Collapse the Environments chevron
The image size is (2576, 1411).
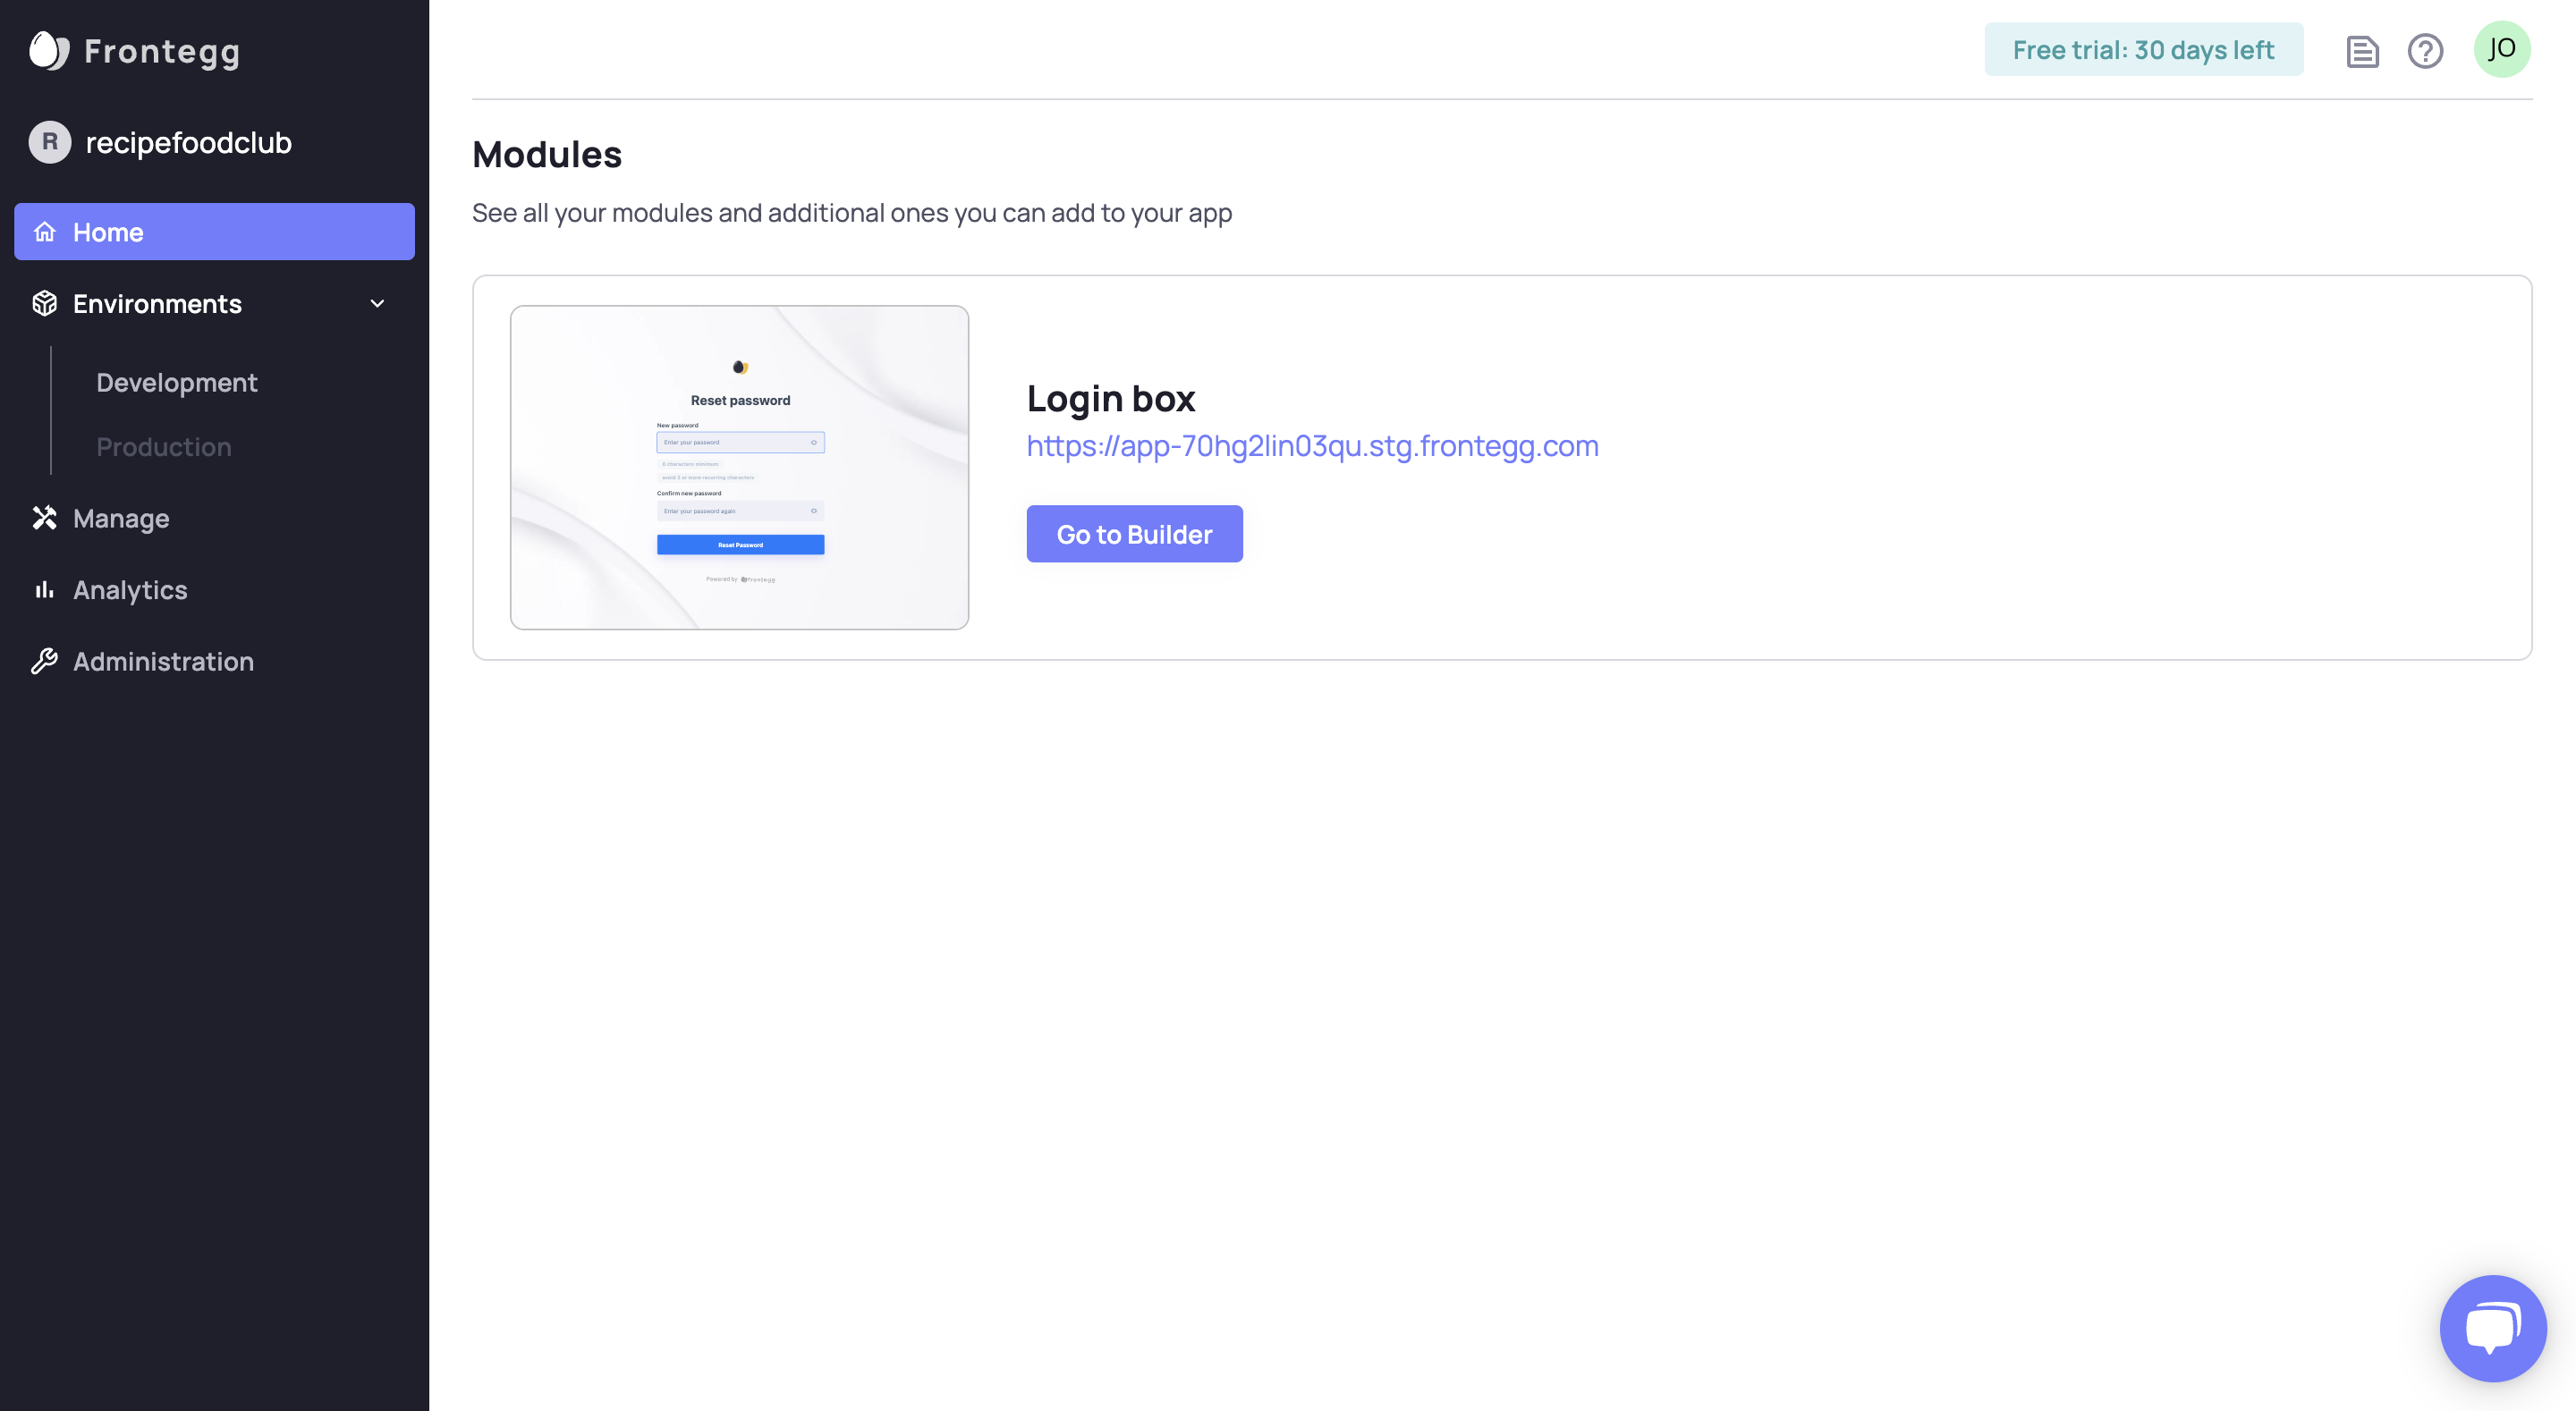pyautogui.click(x=377, y=303)
